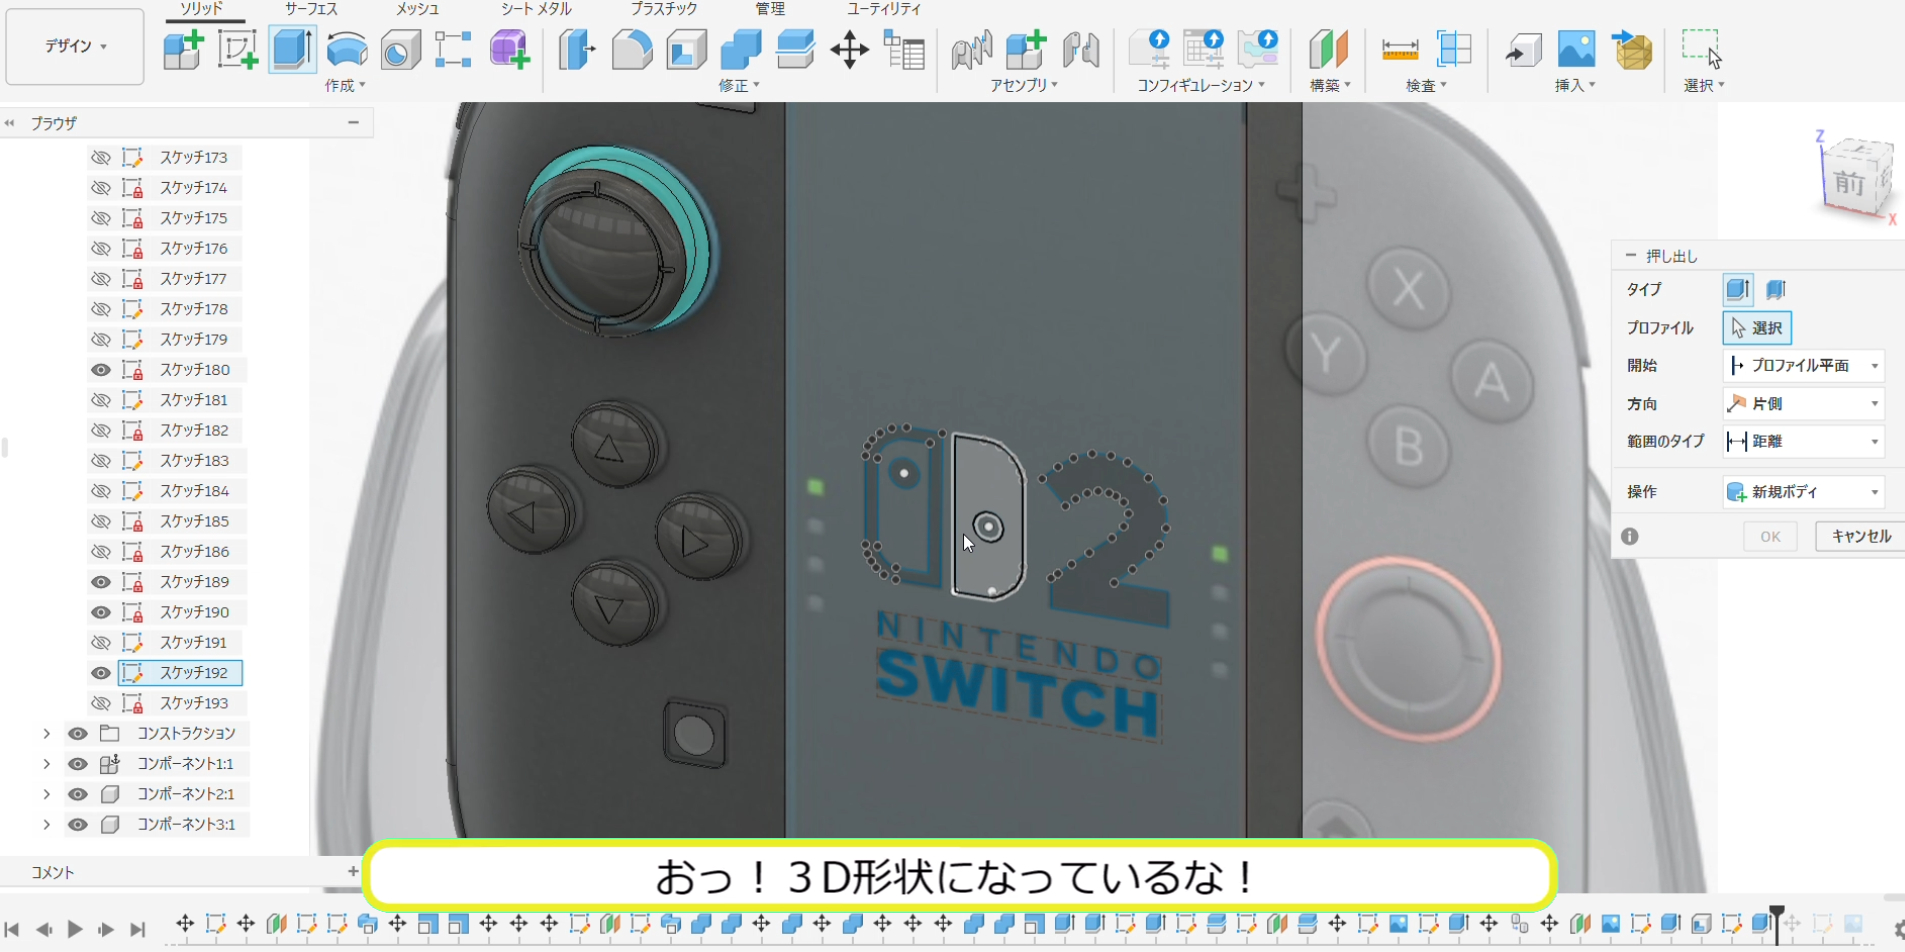Open the アセンブリ menu
The width and height of the screenshot is (1905, 952).
[x=1024, y=85]
